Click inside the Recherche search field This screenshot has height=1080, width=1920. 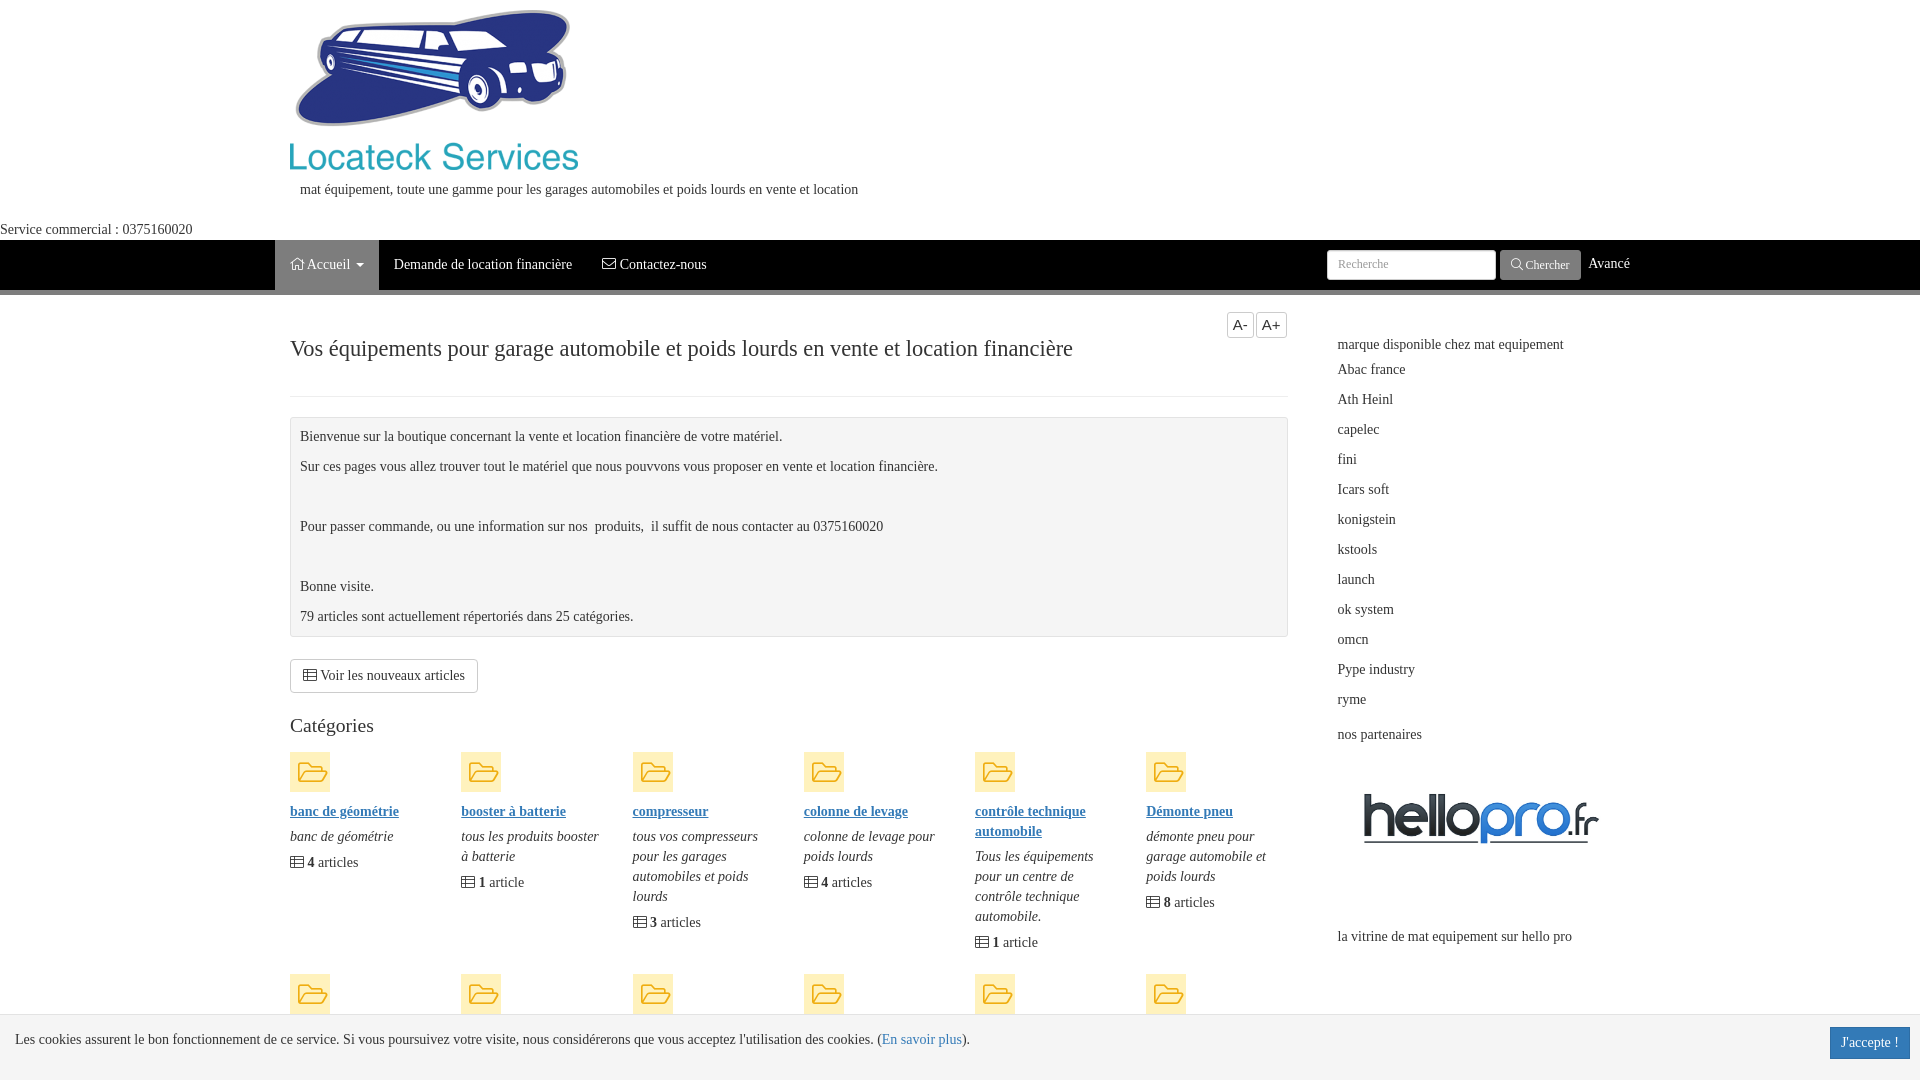[1410, 264]
